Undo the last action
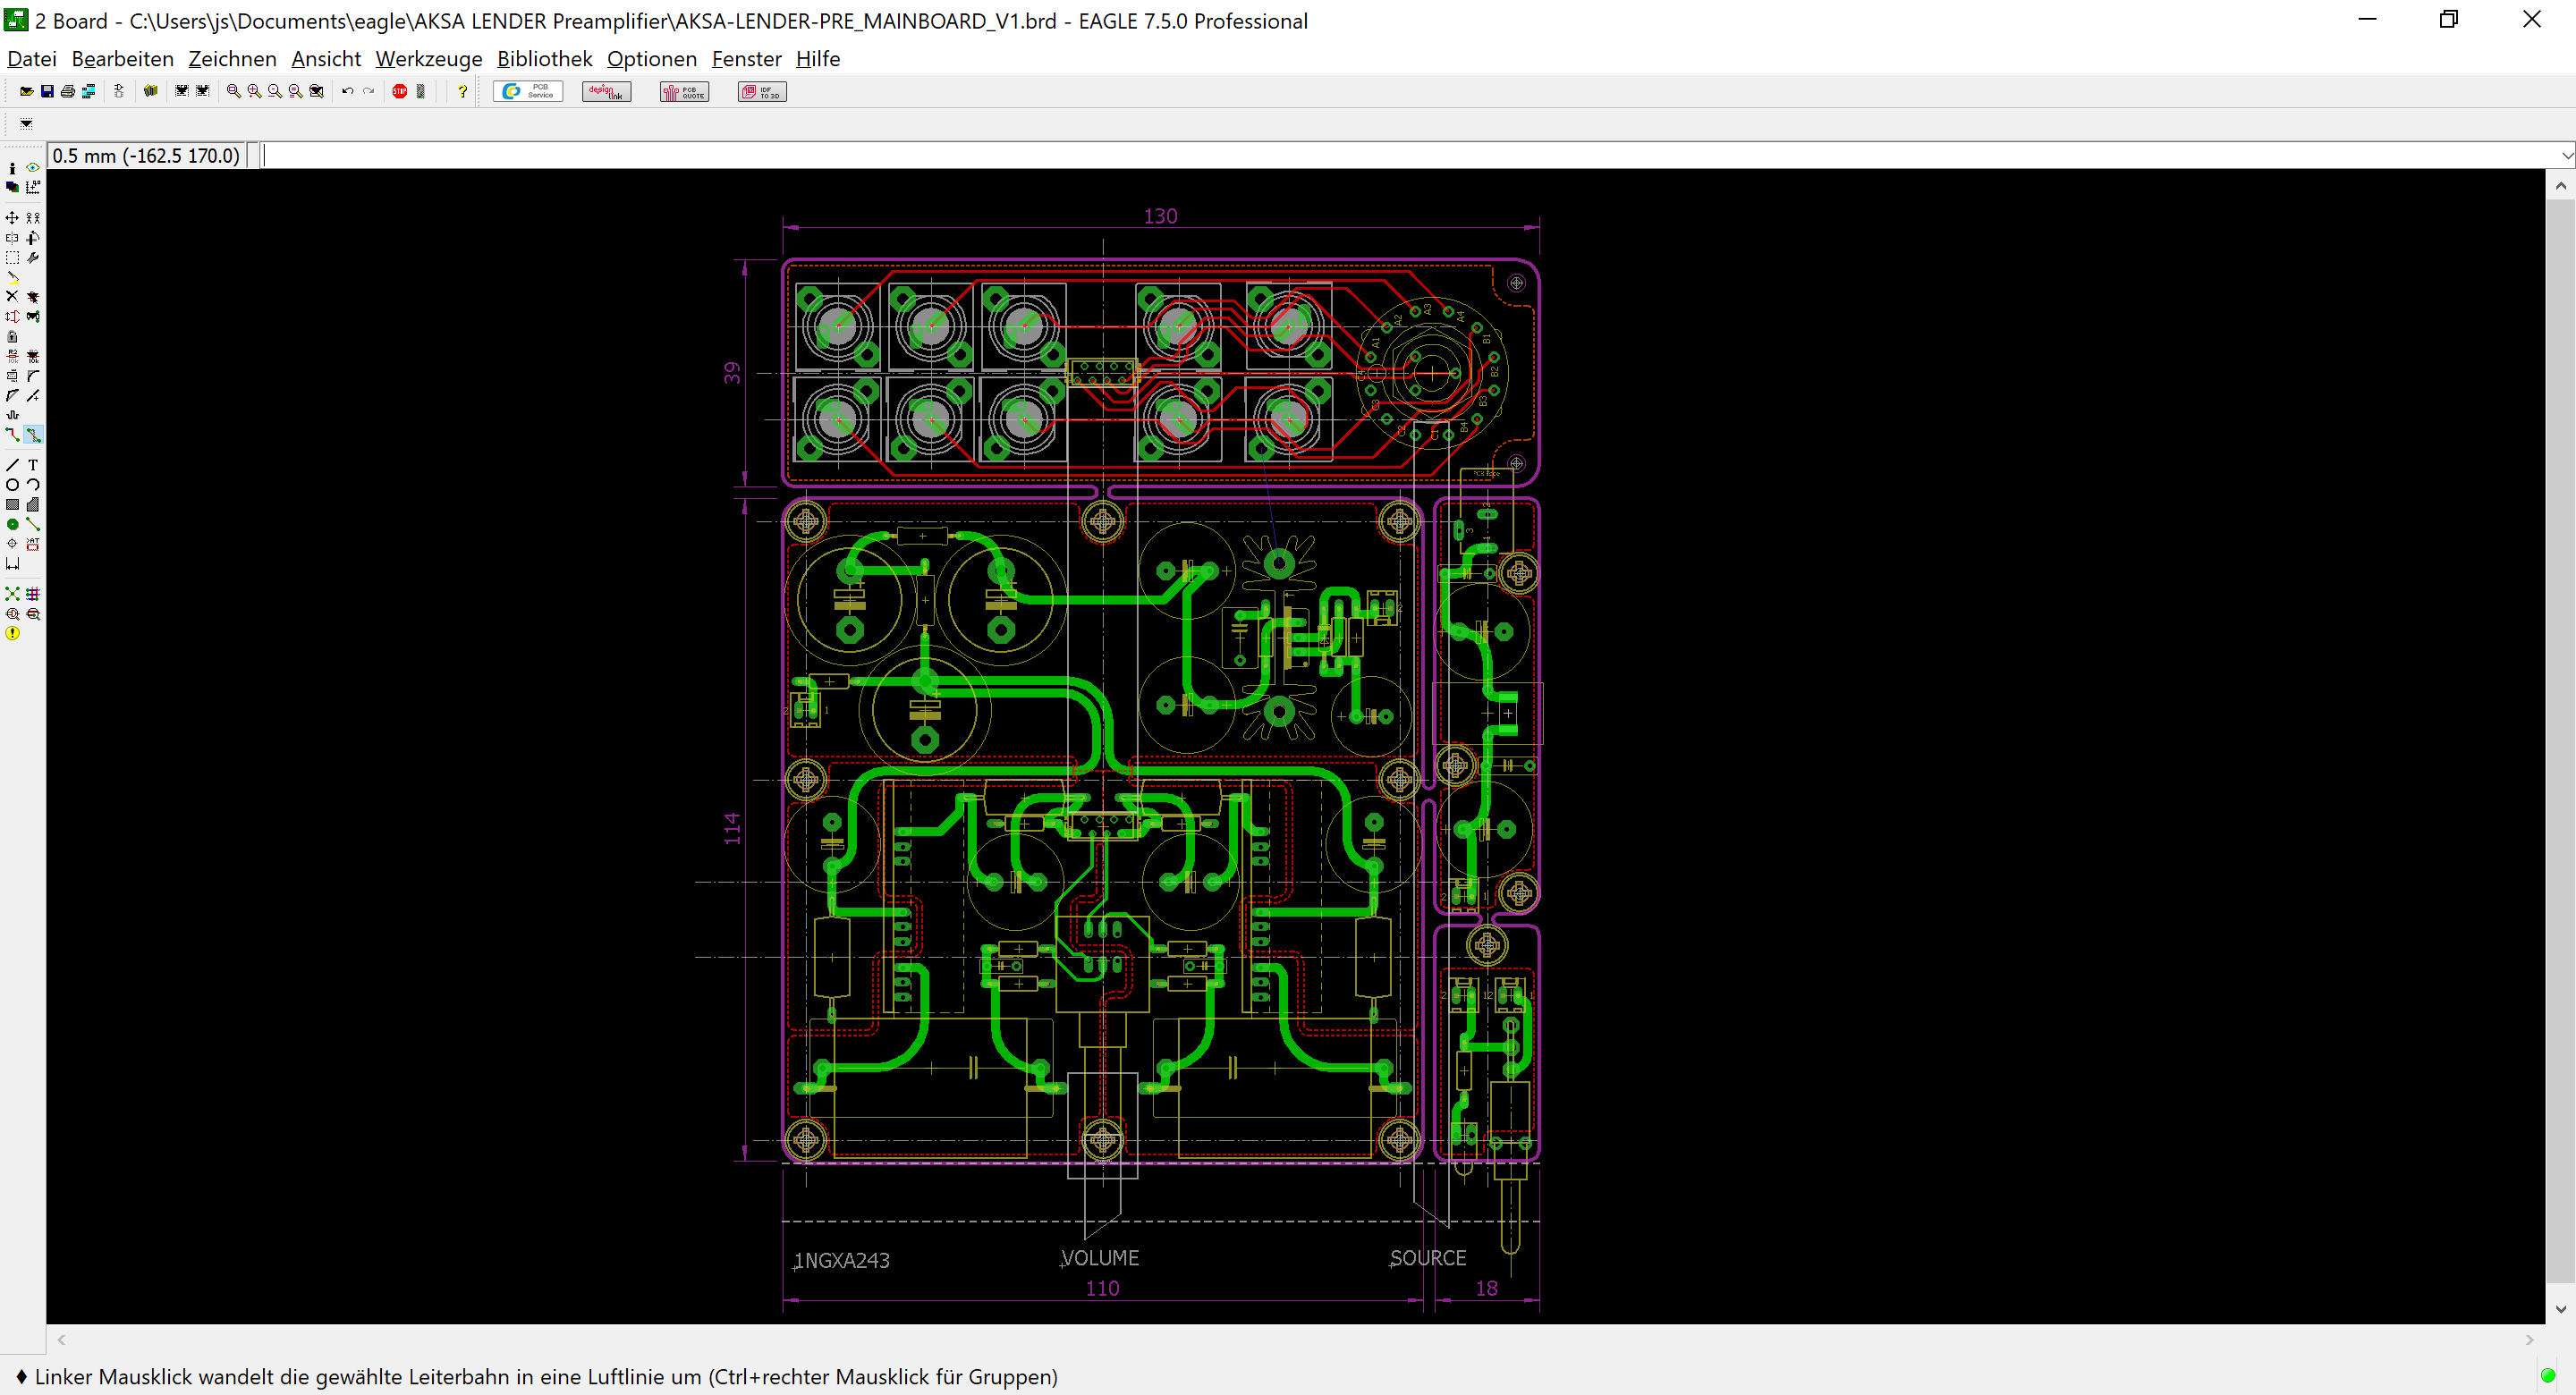The width and height of the screenshot is (2576, 1395). [x=347, y=91]
